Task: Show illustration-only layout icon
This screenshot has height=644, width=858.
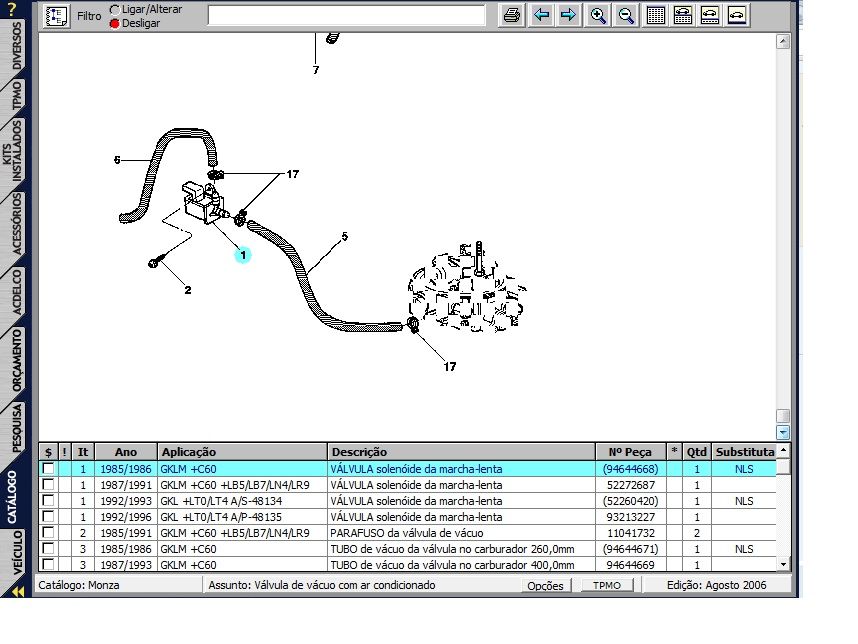Action: coord(737,15)
